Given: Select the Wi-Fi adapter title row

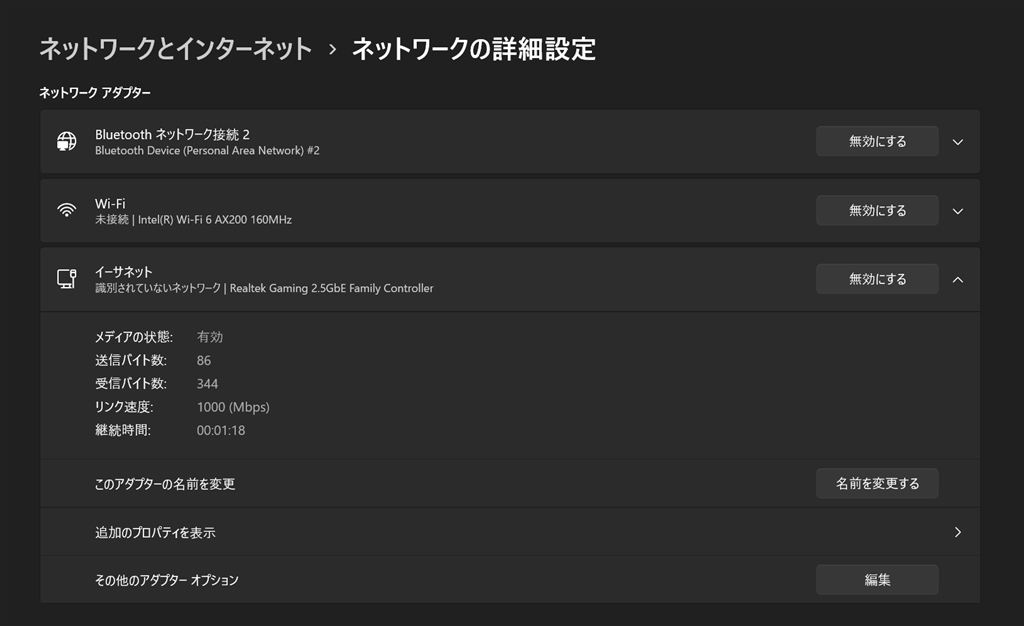Looking at the screenshot, I should tap(110, 203).
